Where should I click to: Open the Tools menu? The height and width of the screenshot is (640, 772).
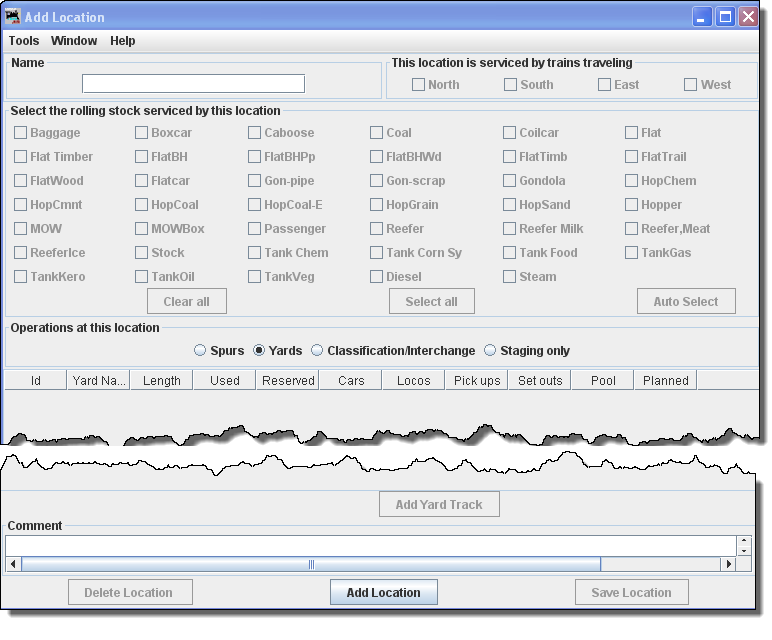pyautogui.click(x=24, y=41)
